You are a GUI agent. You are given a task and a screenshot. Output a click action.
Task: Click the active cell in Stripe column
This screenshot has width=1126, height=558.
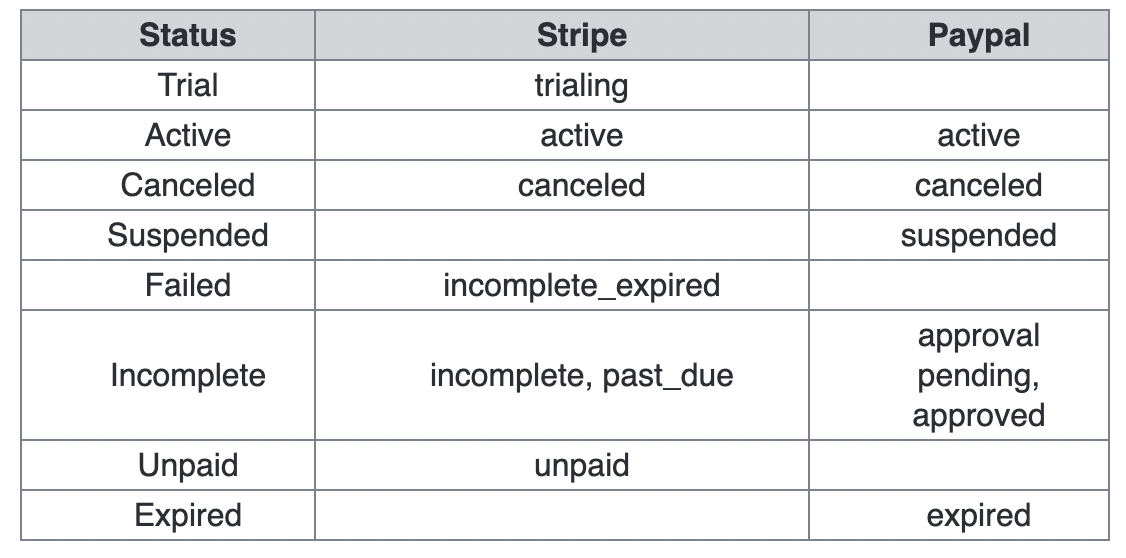(x=581, y=135)
